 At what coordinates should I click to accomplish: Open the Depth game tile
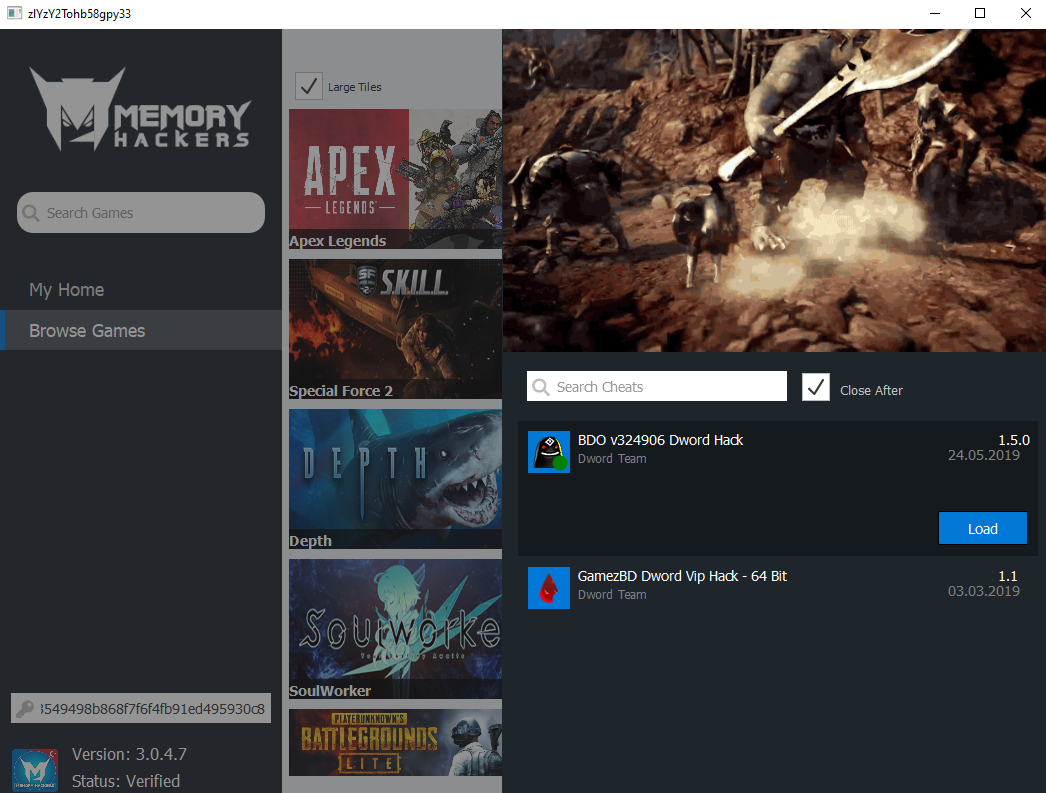[396, 479]
